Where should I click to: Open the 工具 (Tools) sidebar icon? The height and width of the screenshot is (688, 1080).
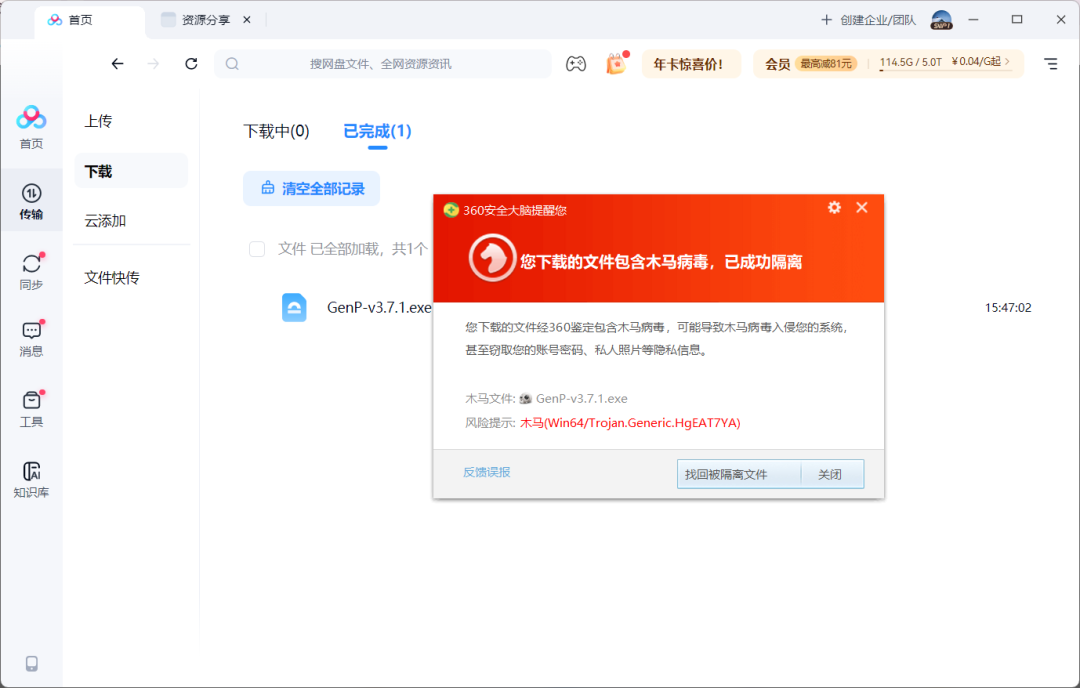pos(31,407)
